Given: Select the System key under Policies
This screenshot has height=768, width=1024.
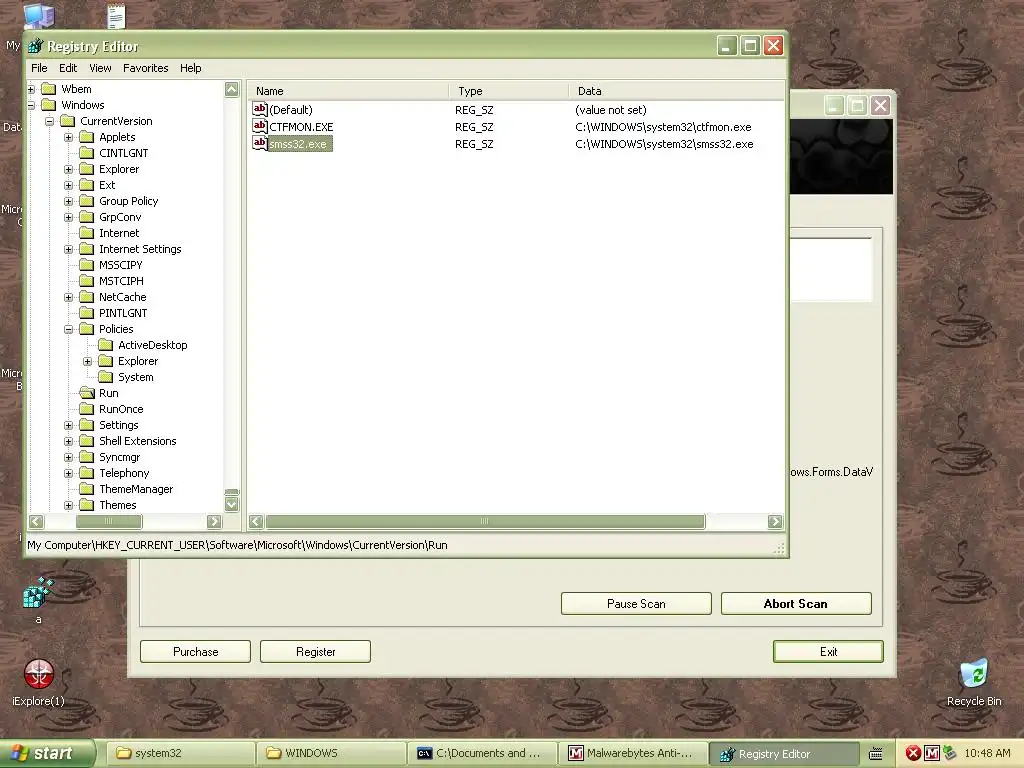Looking at the screenshot, I should coord(136,377).
